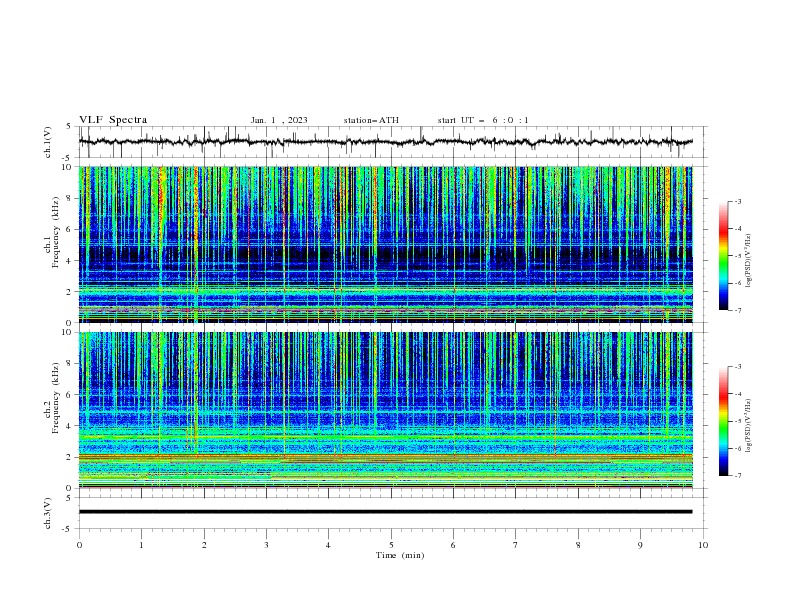Click the ch.2 spectrogram panel
792x612 pixels.
click(385, 410)
